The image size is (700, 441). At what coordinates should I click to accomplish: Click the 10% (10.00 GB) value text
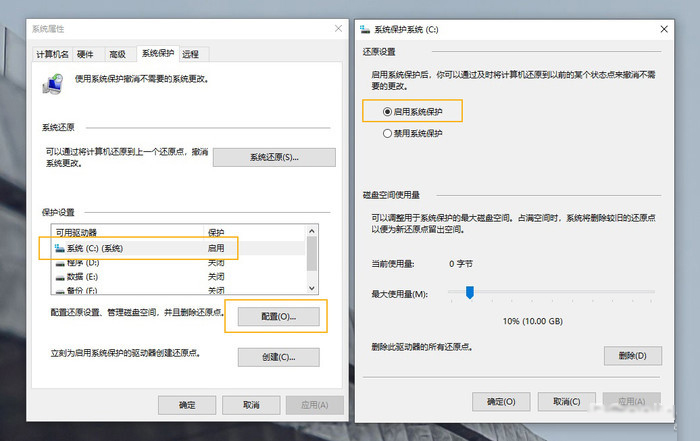tap(533, 321)
